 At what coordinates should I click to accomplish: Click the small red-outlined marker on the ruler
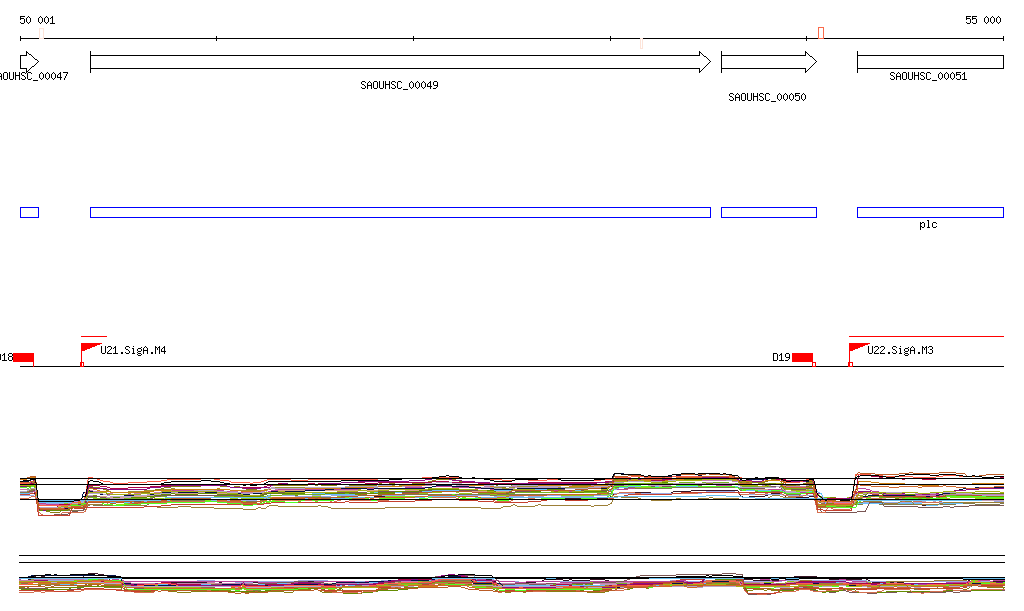[820, 33]
